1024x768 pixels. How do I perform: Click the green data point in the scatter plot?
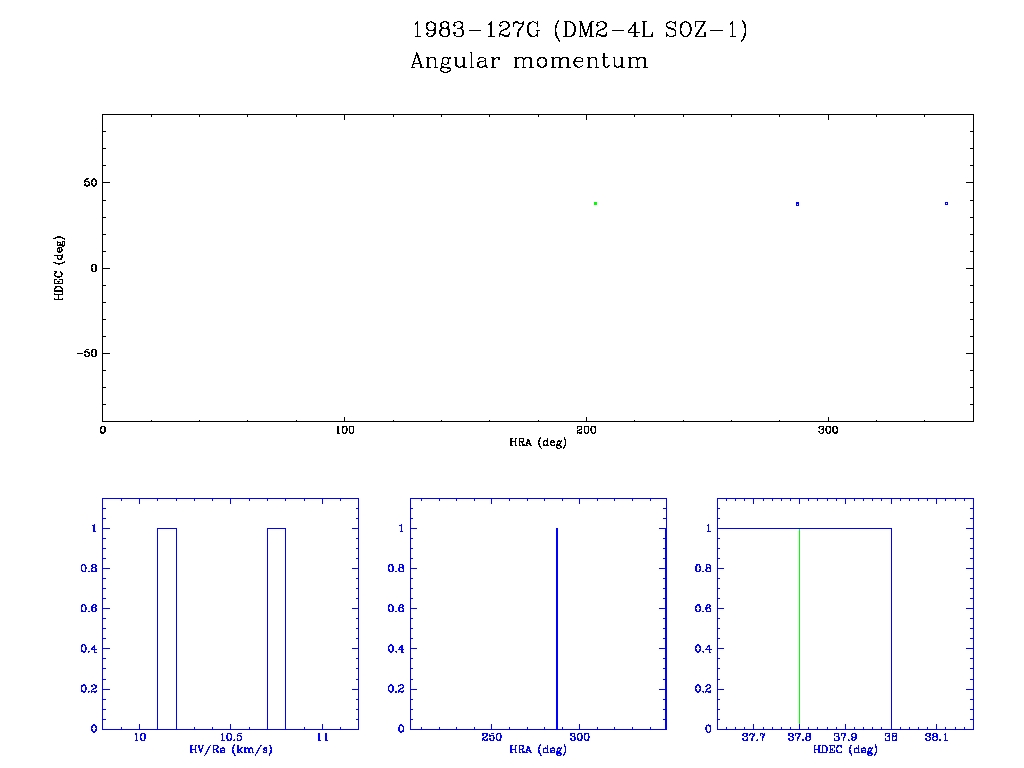point(595,203)
